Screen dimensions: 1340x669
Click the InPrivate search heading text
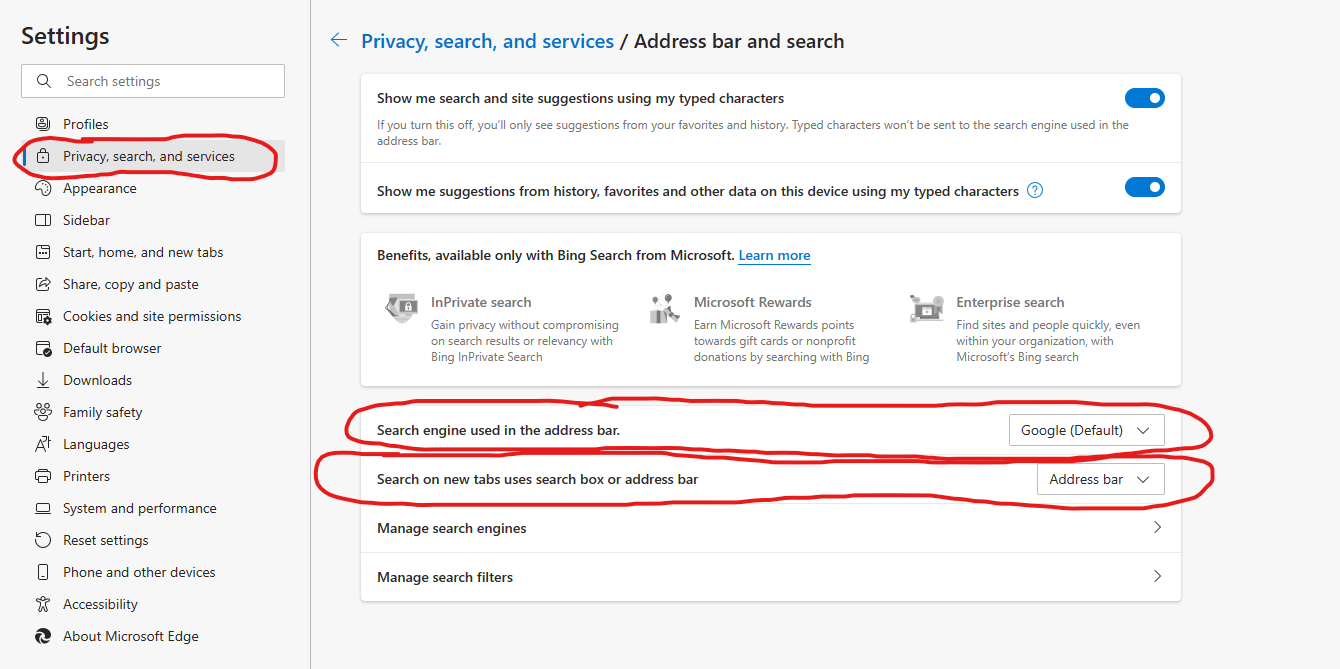tap(481, 302)
